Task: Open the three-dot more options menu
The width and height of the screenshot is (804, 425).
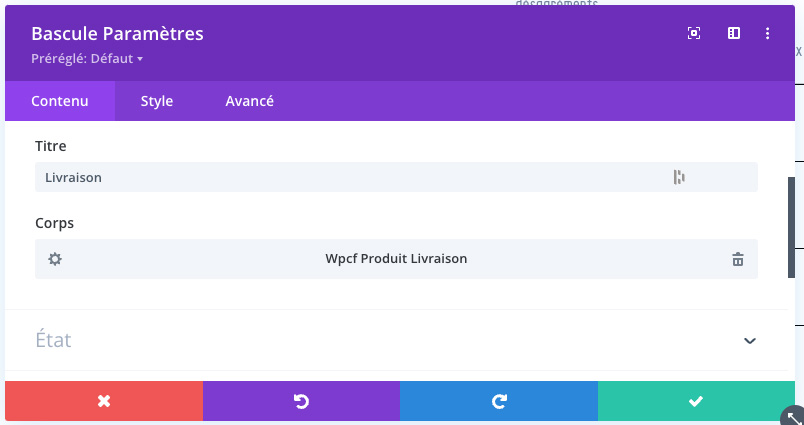Action: (767, 33)
